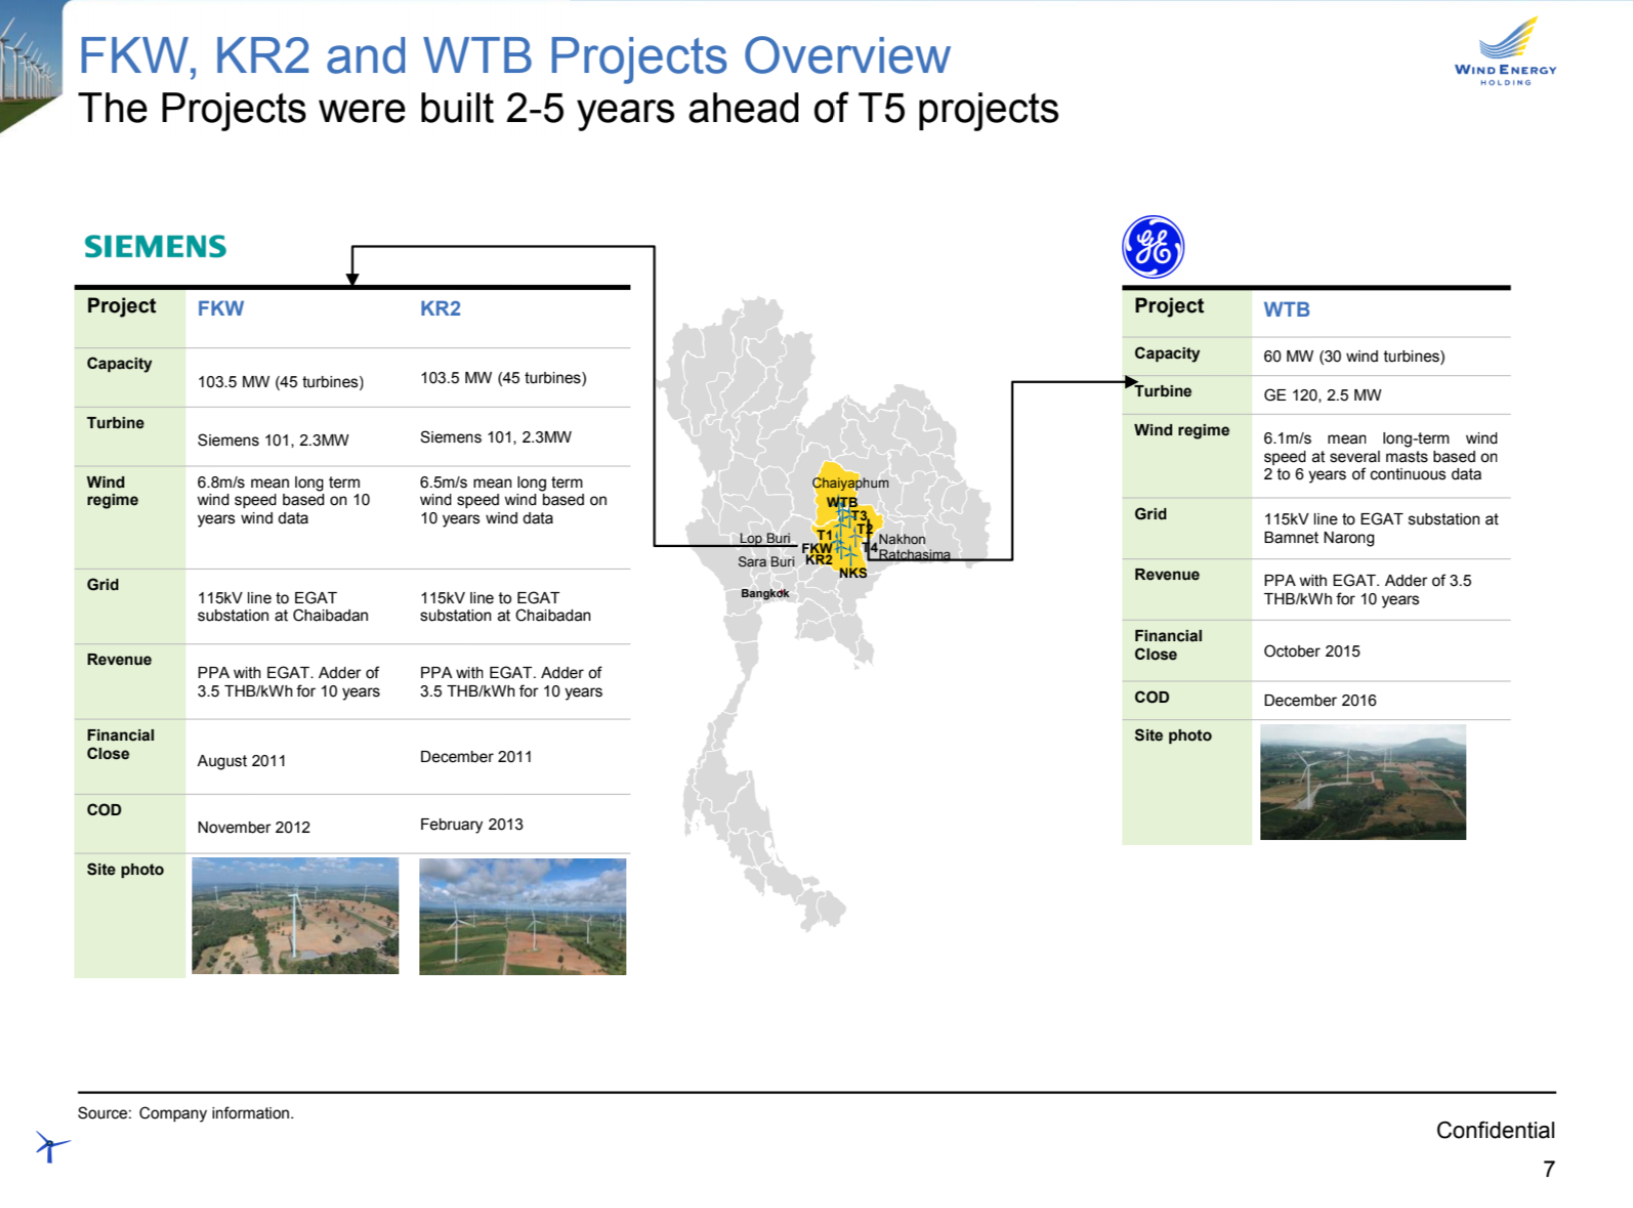The width and height of the screenshot is (1633, 1208).
Task: Click the page number 7
Action: 1549,1169
